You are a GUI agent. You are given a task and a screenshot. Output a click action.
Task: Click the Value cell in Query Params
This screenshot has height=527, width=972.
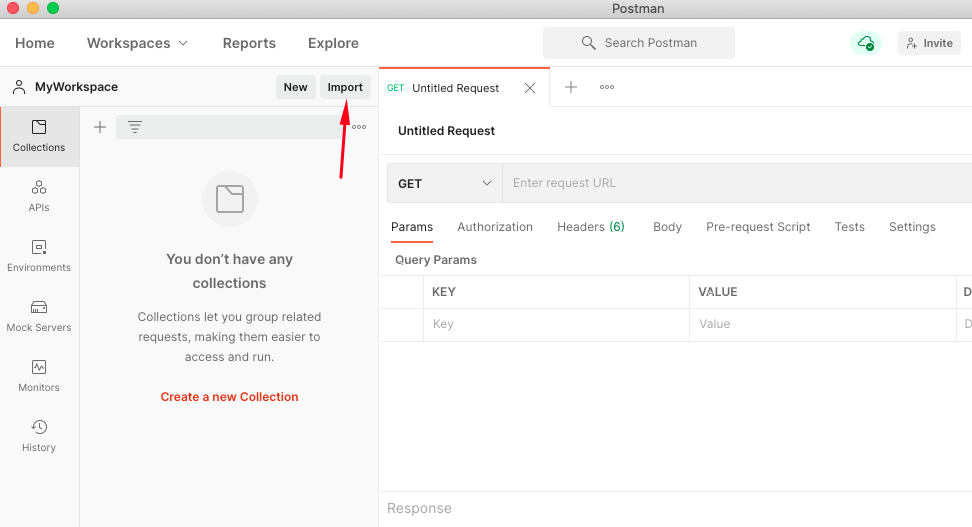click(x=823, y=324)
